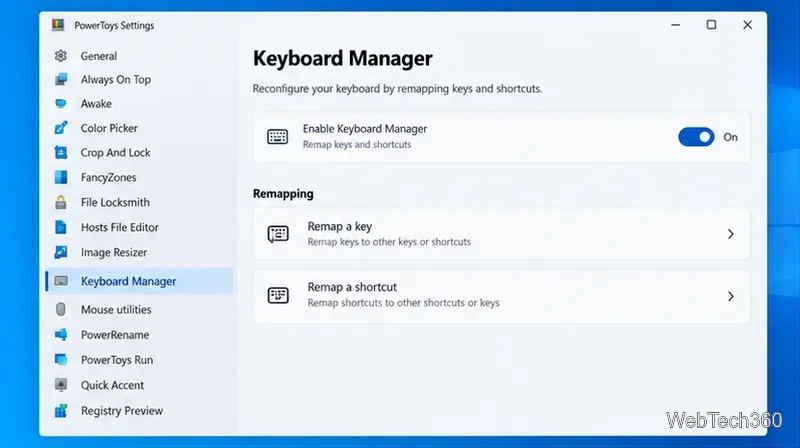This screenshot has width=800, height=448.
Task: Click the Registry Preview cubes icon
Action: click(x=61, y=410)
